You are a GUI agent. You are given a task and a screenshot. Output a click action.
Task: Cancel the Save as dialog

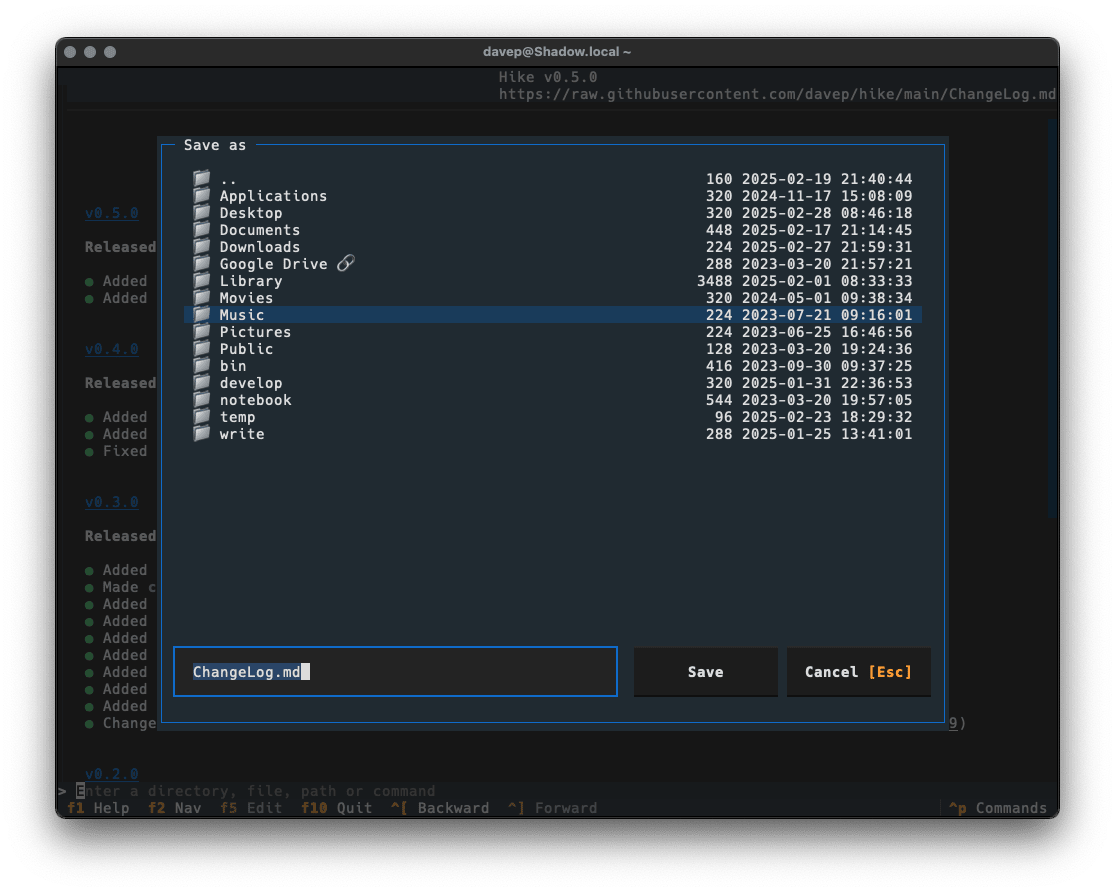[x=858, y=671]
